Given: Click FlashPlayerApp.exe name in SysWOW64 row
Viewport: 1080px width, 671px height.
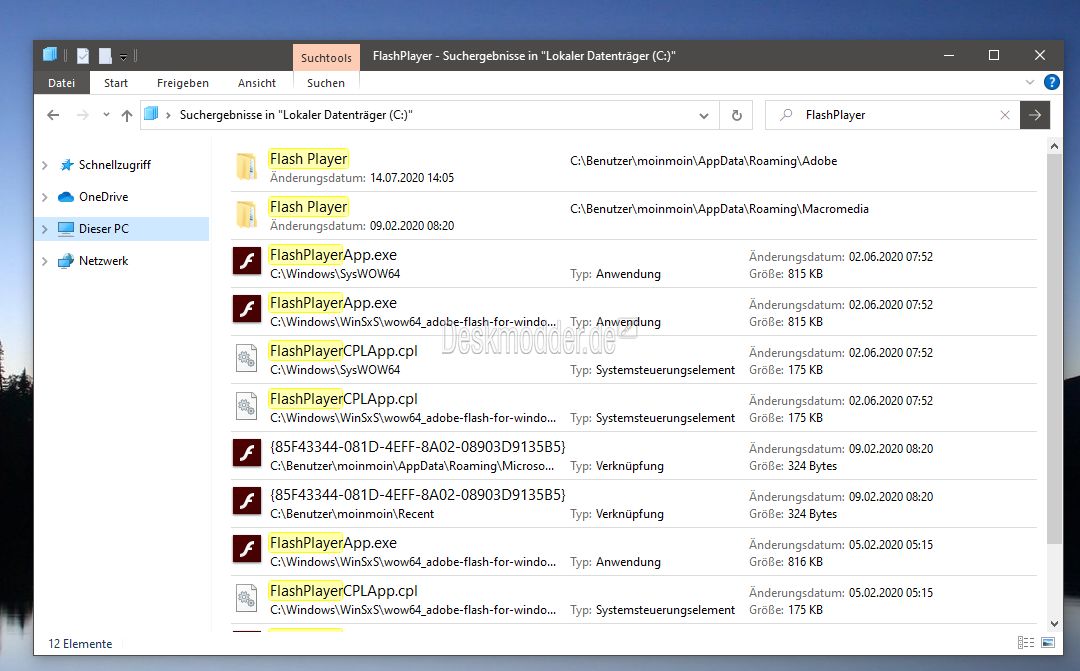Looking at the screenshot, I should (x=333, y=255).
